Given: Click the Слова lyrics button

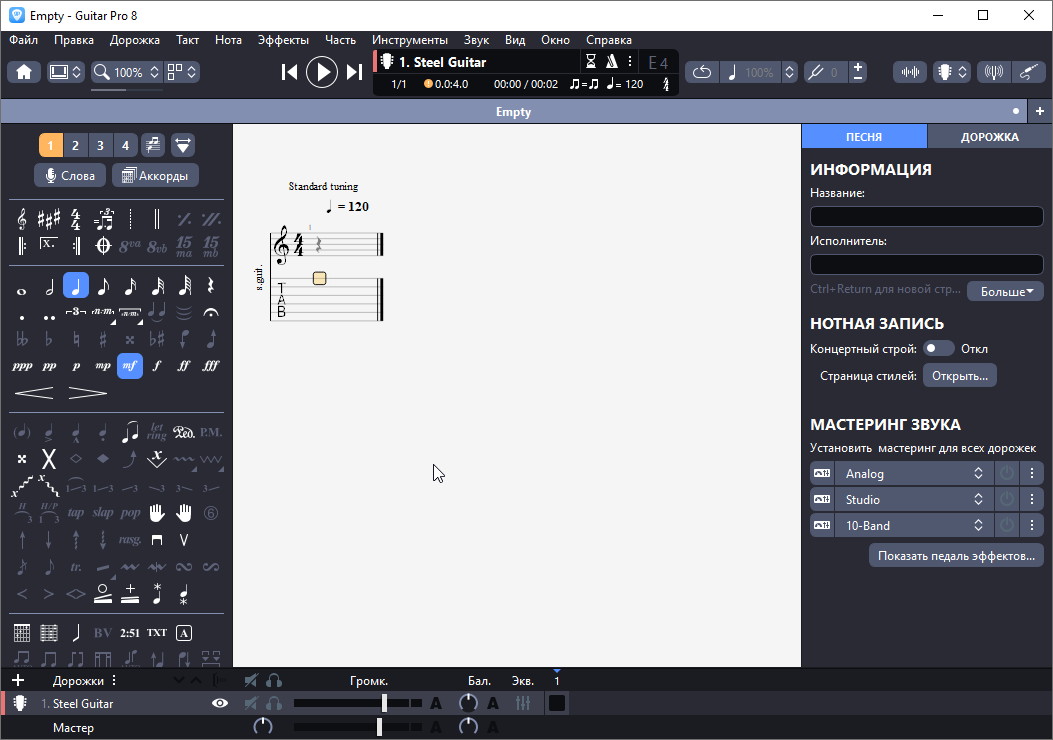Looking at the screenshot, I should pos(70,175).
